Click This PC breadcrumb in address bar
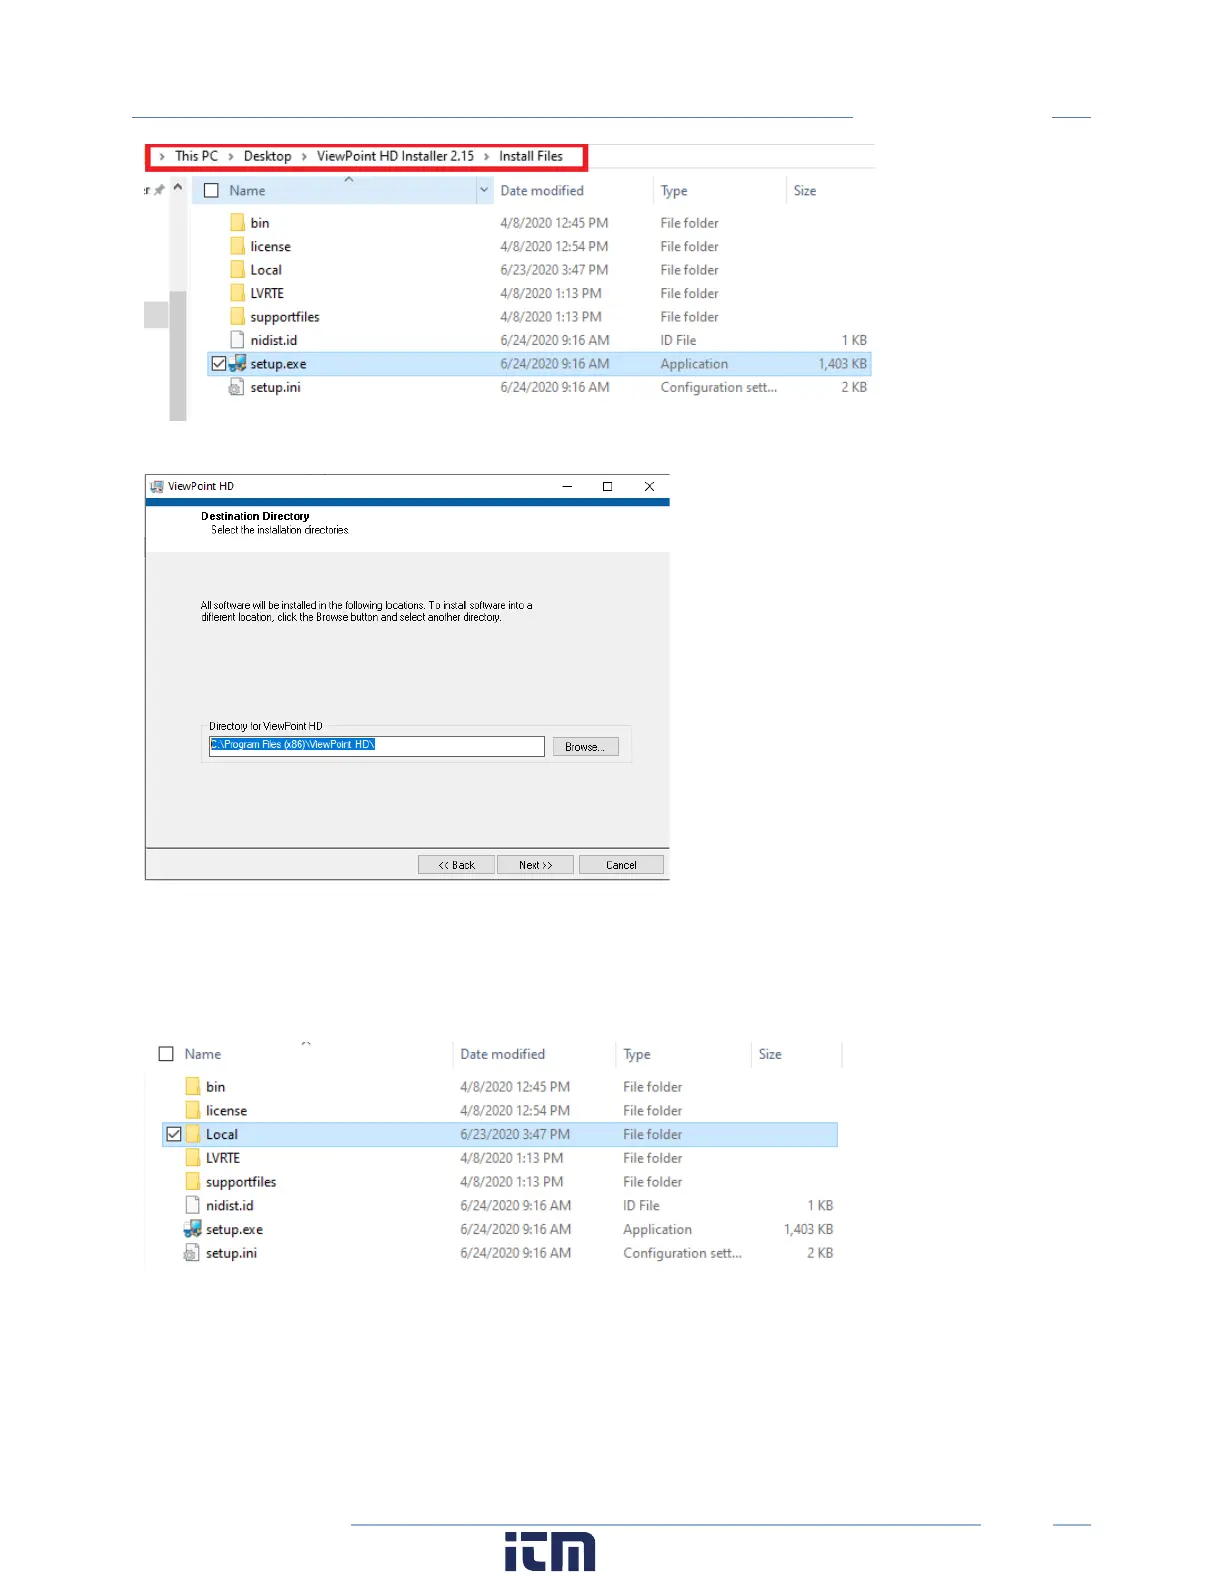Screen dimensions: 1224x1584 pos(196,156)
